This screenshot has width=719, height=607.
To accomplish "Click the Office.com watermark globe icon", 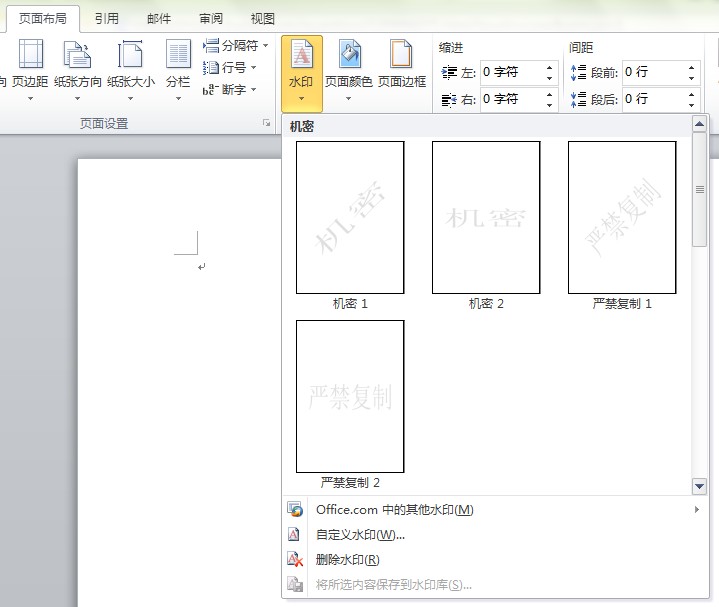I will point(295,509).
